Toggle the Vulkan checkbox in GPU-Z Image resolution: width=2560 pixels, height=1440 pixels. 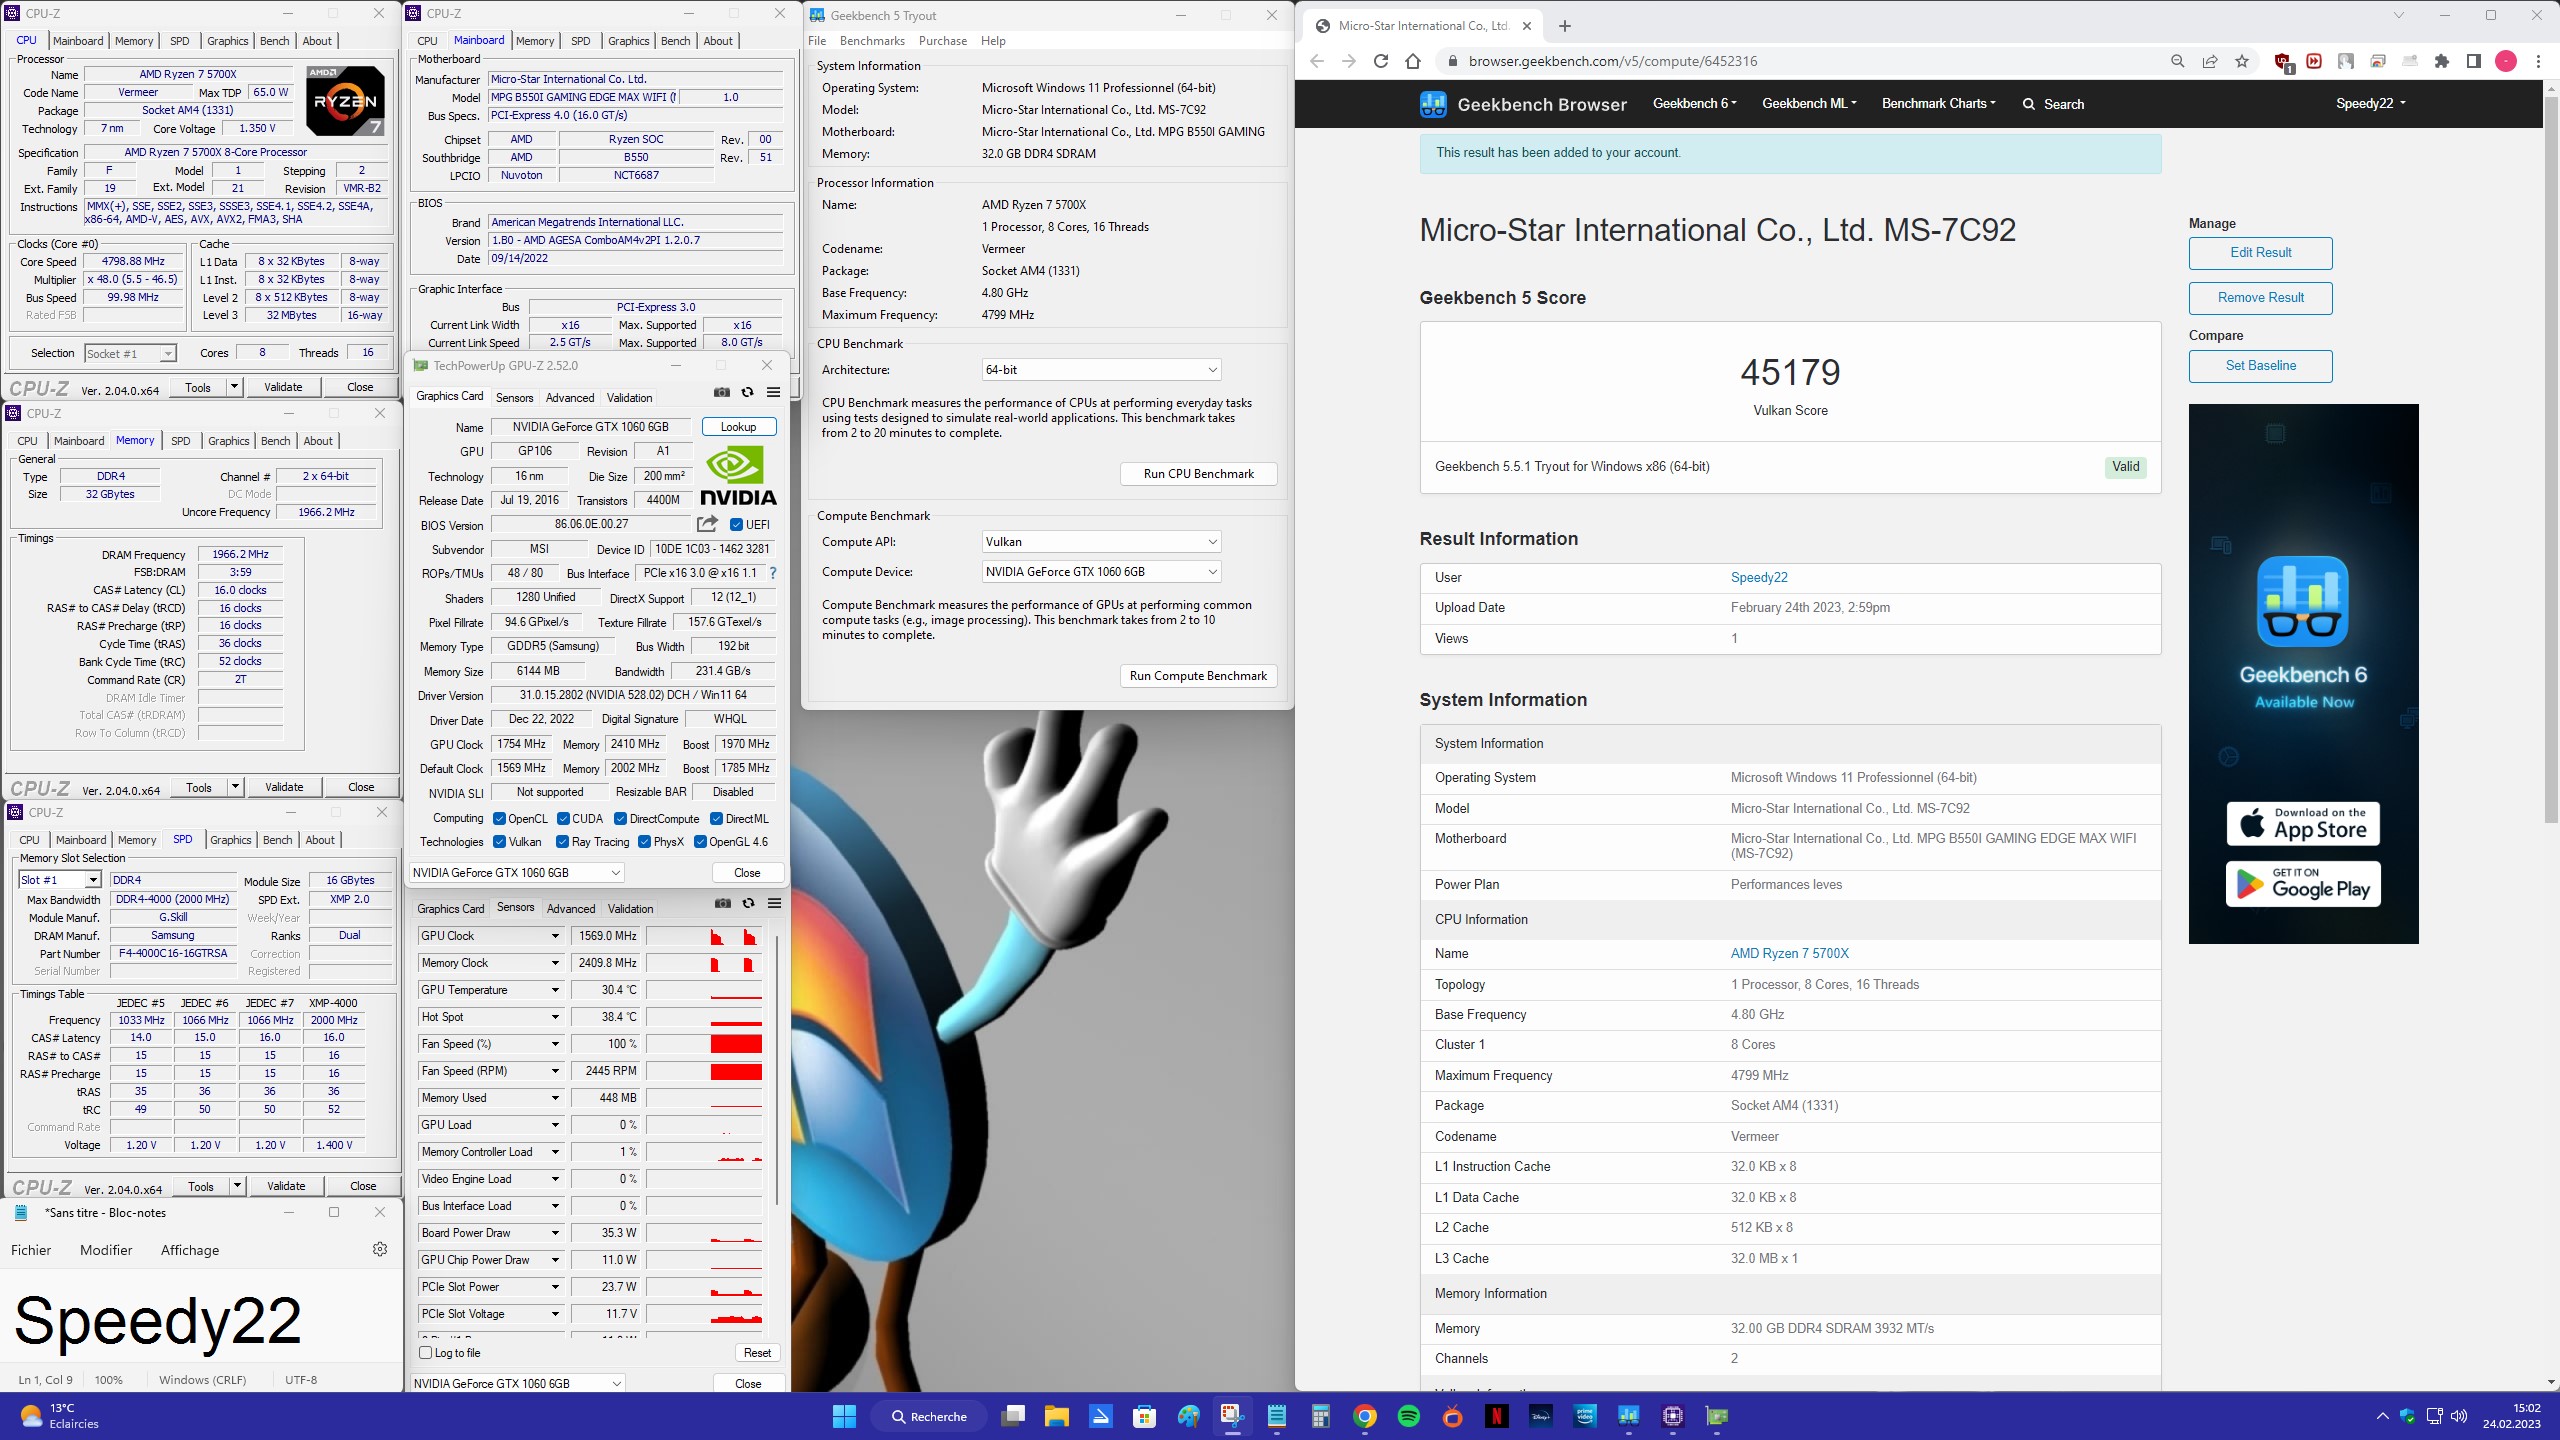[x=500, y=841]
